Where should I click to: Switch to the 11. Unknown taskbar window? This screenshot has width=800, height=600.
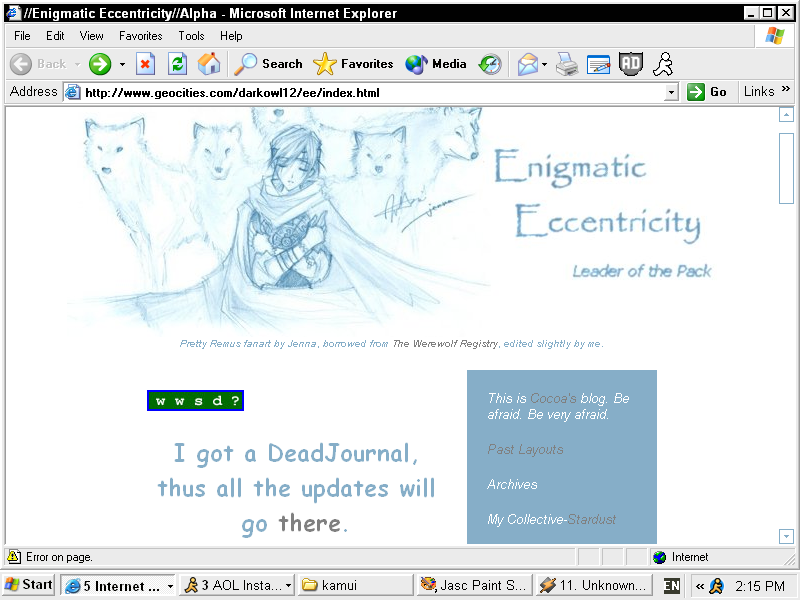point(595,585)
